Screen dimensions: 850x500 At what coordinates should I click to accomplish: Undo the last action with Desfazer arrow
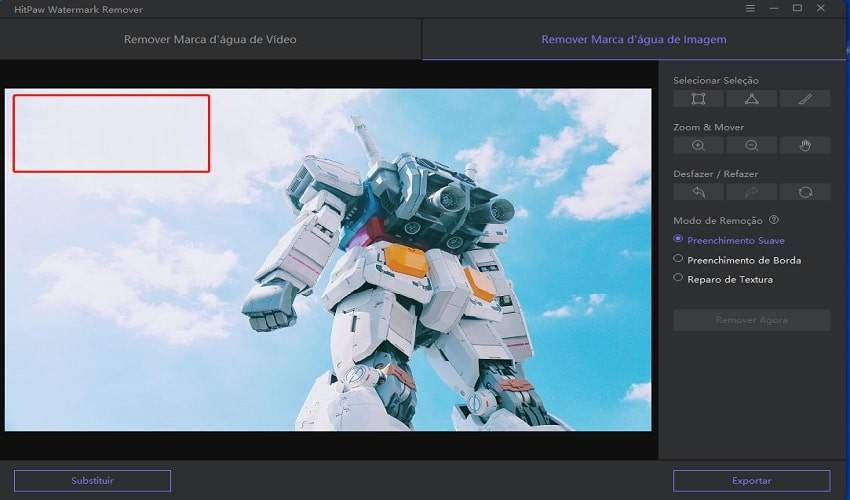pyautogui.click(x=698, y=192)
